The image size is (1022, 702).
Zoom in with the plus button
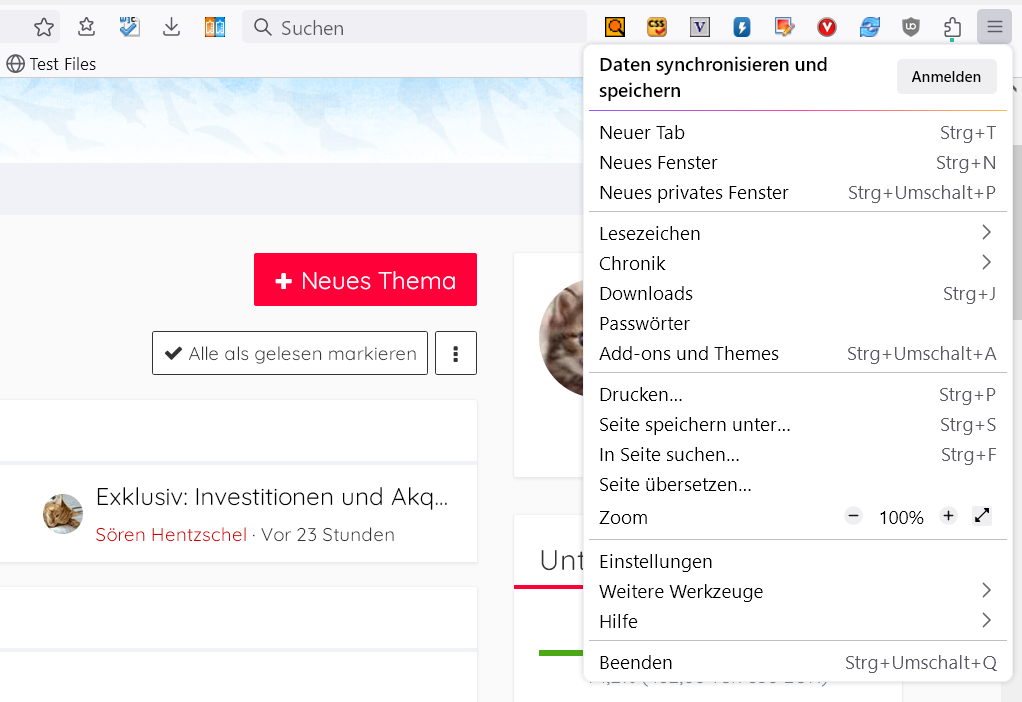948,516
